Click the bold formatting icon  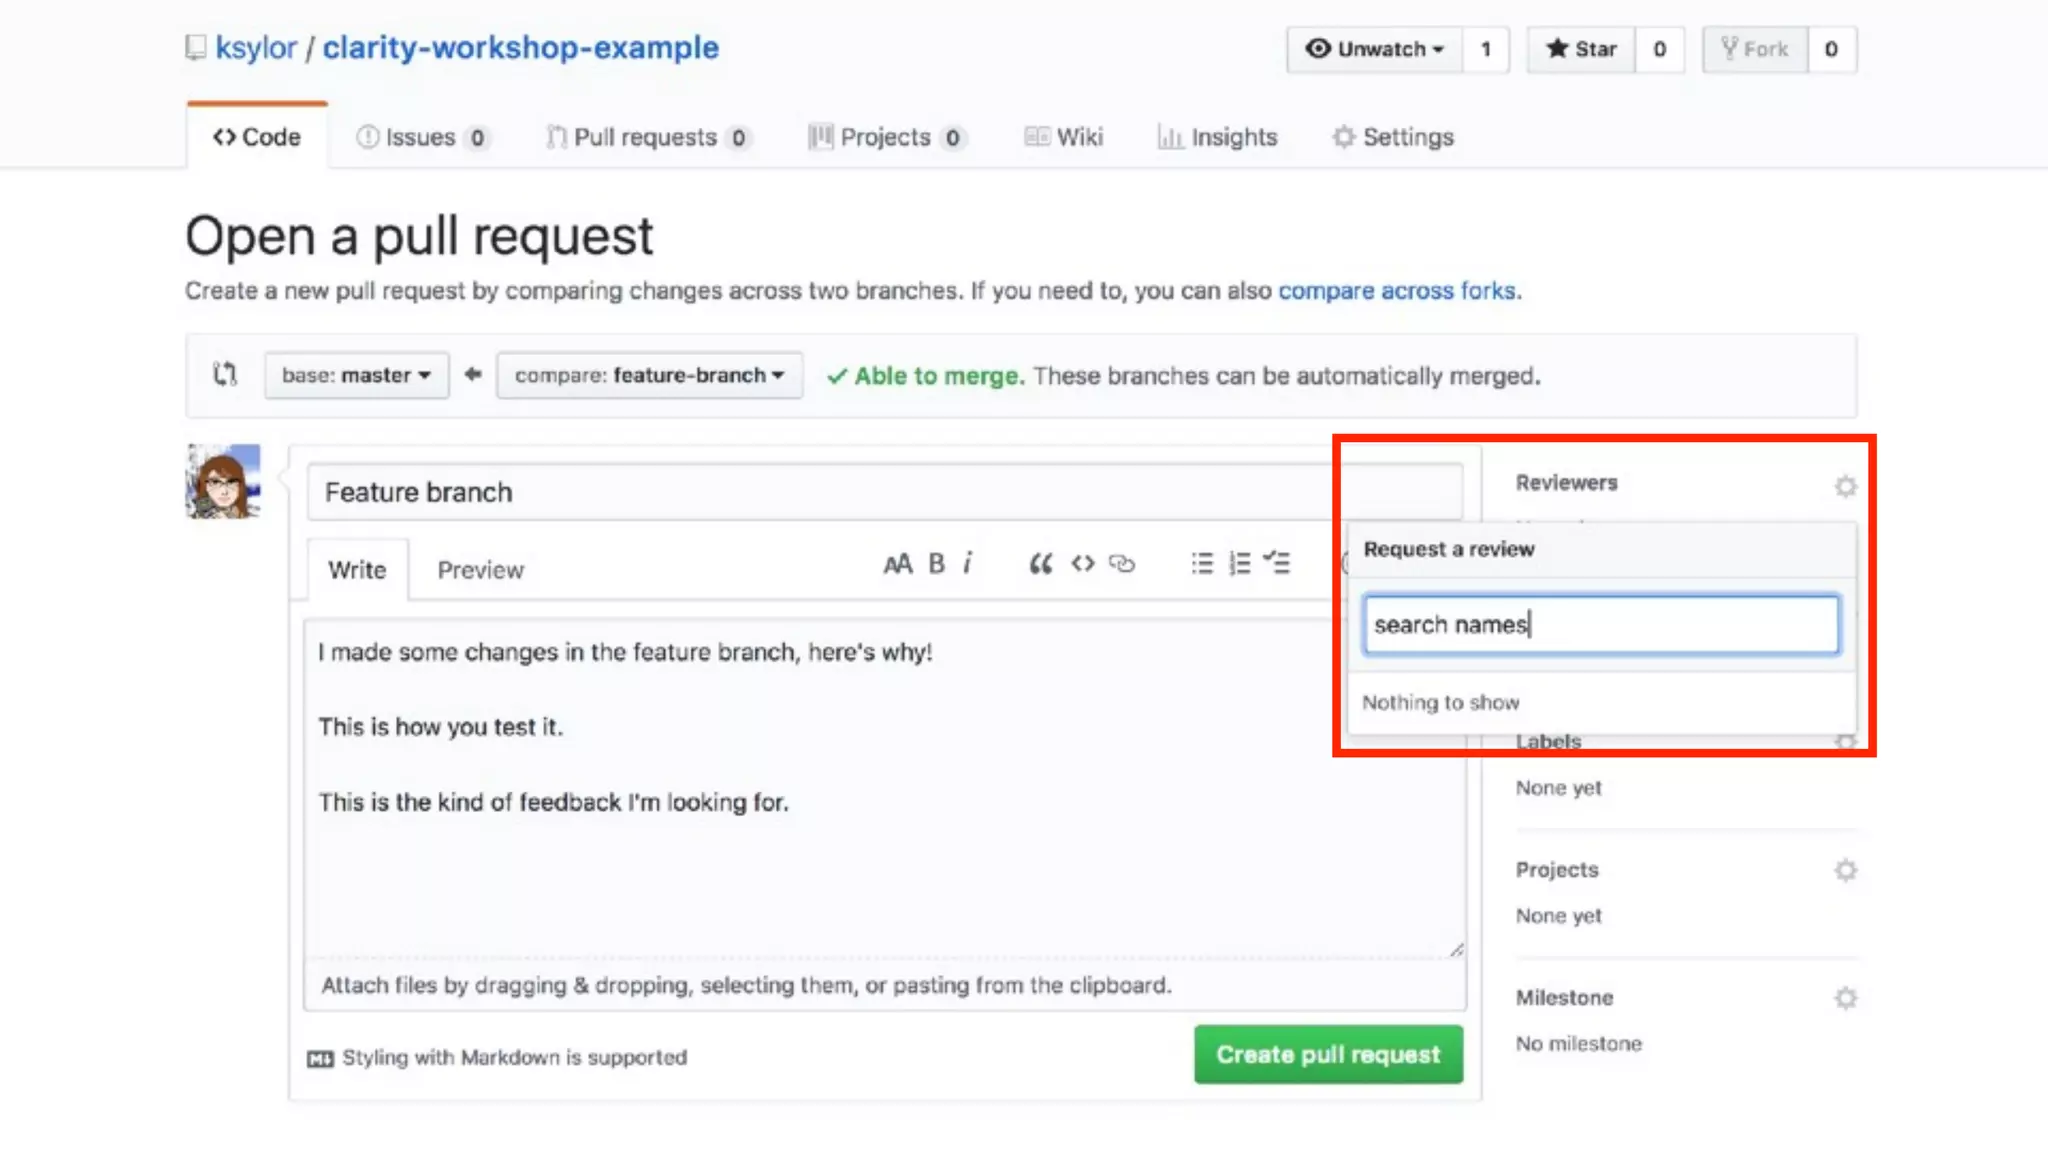(936, 564)
